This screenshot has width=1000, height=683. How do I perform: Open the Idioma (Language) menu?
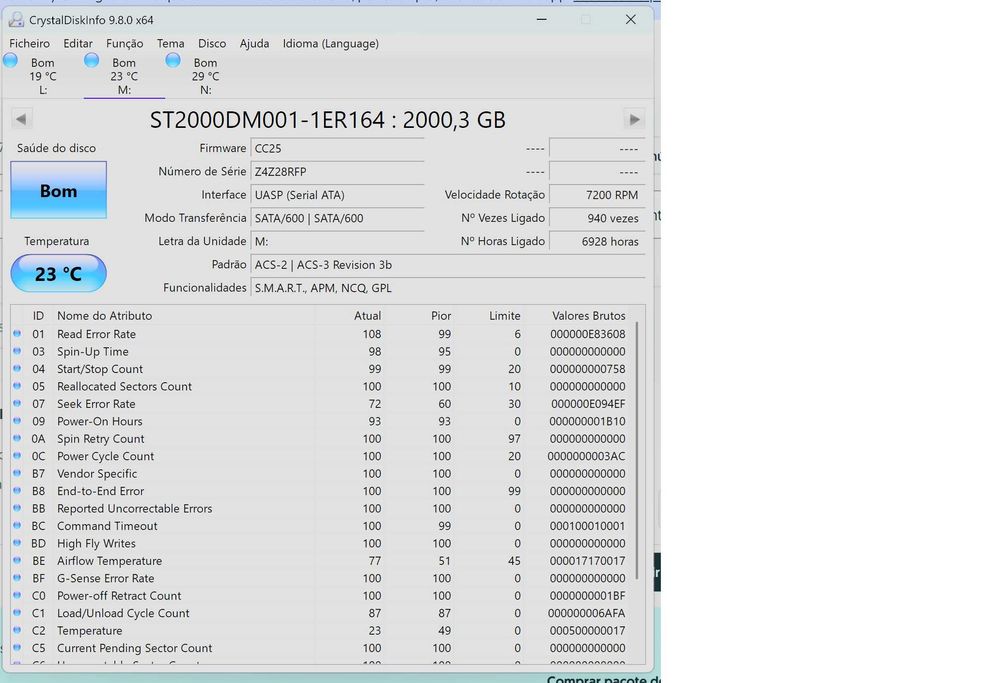[330, 43]
